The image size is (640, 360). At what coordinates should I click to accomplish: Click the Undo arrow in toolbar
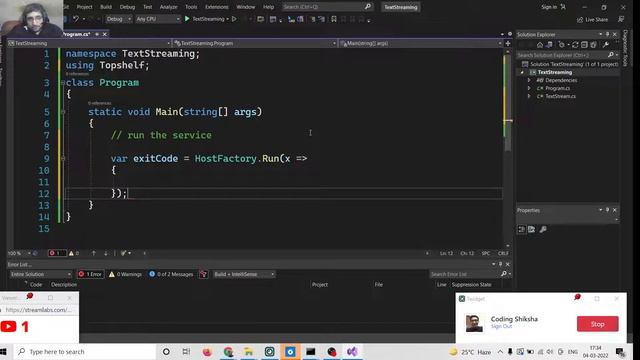pyautogui.click(x=76, y=19)
